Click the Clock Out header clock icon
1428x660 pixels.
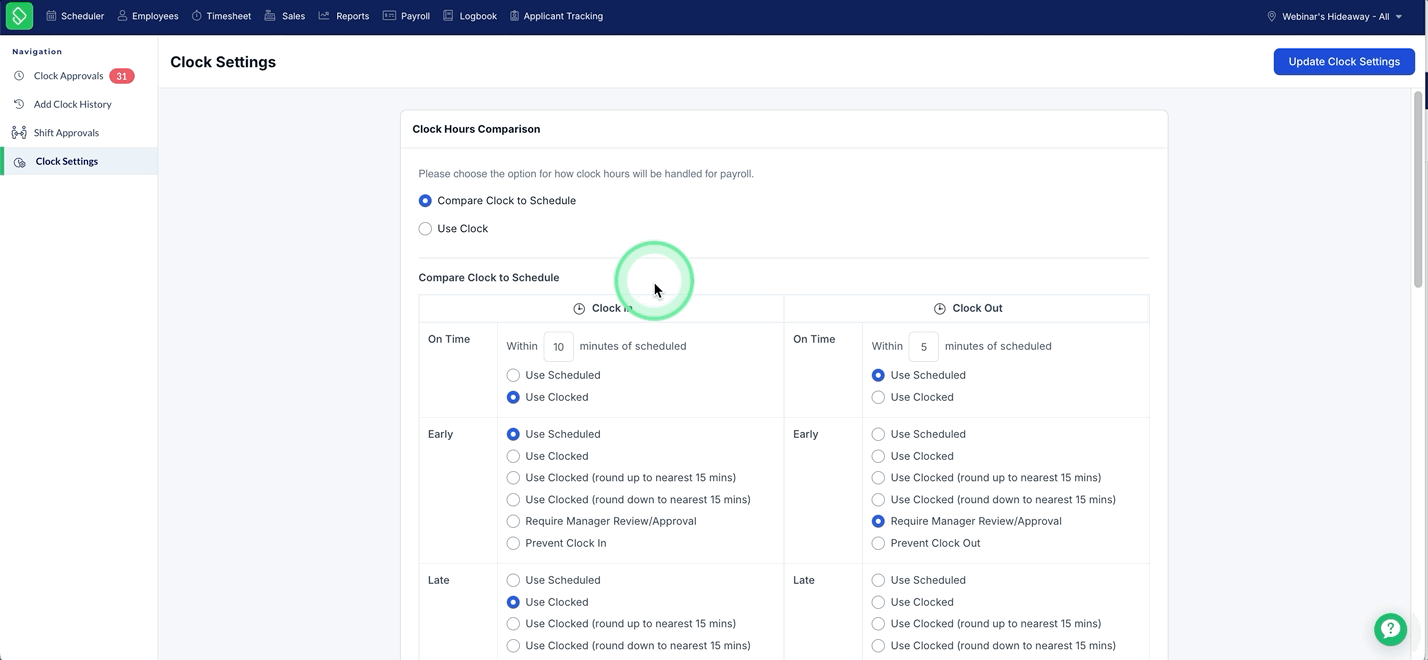click(x=940, y=309)
